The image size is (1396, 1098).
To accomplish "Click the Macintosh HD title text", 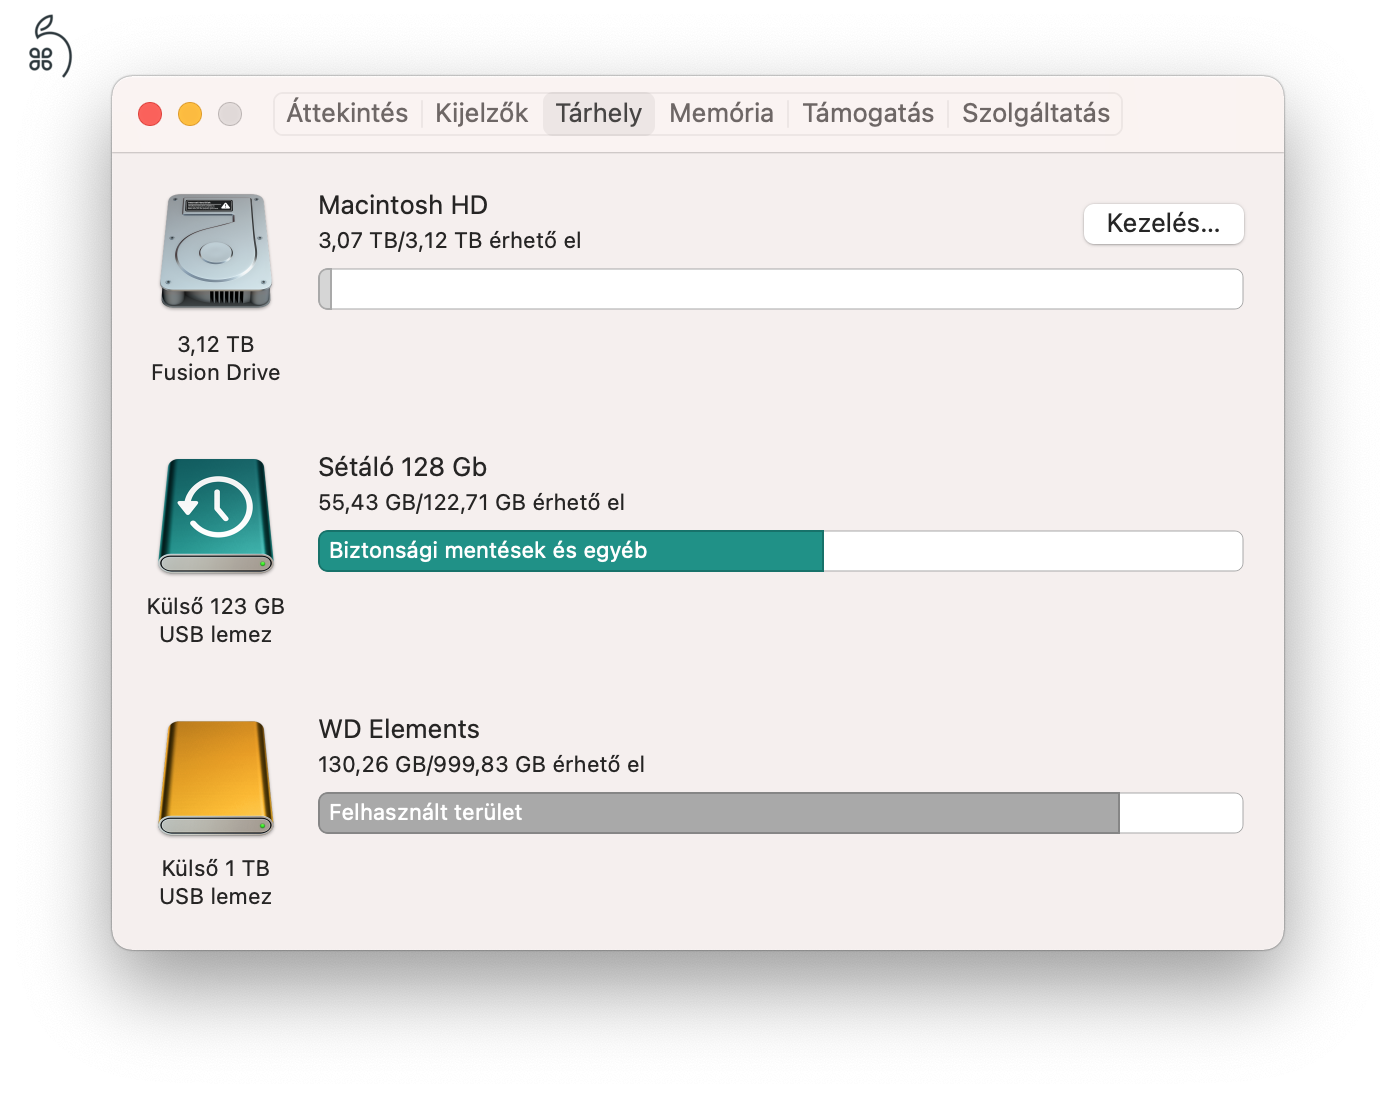I will point(403,205).
